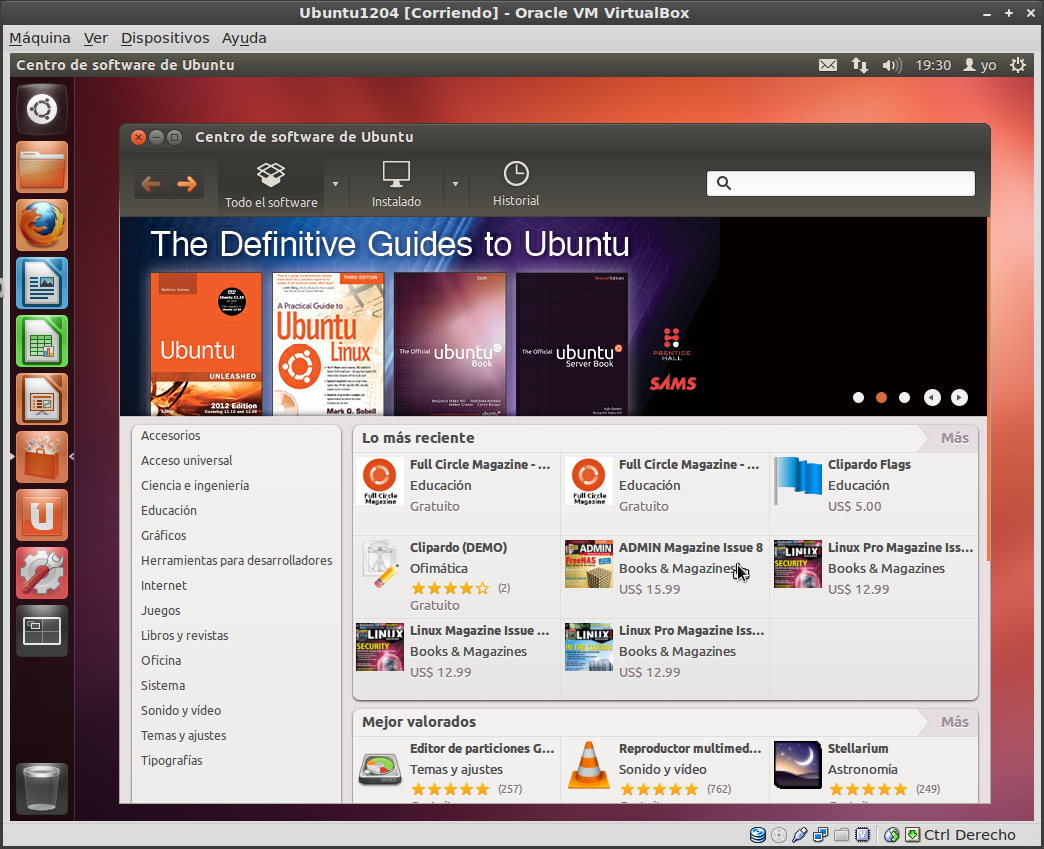Select the first banner slide dot
The image size is (1044, 849).
[x=858, y=397]
